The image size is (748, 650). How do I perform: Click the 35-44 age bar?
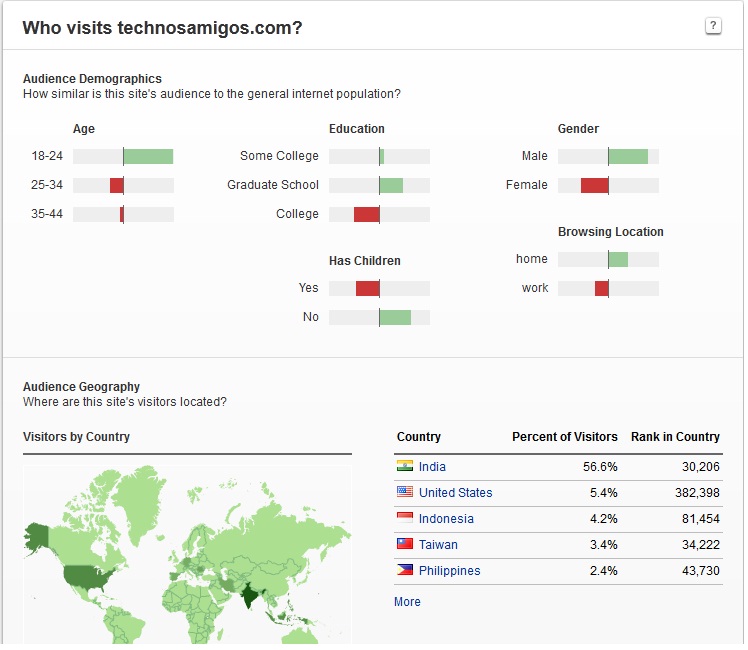(123, 216)
